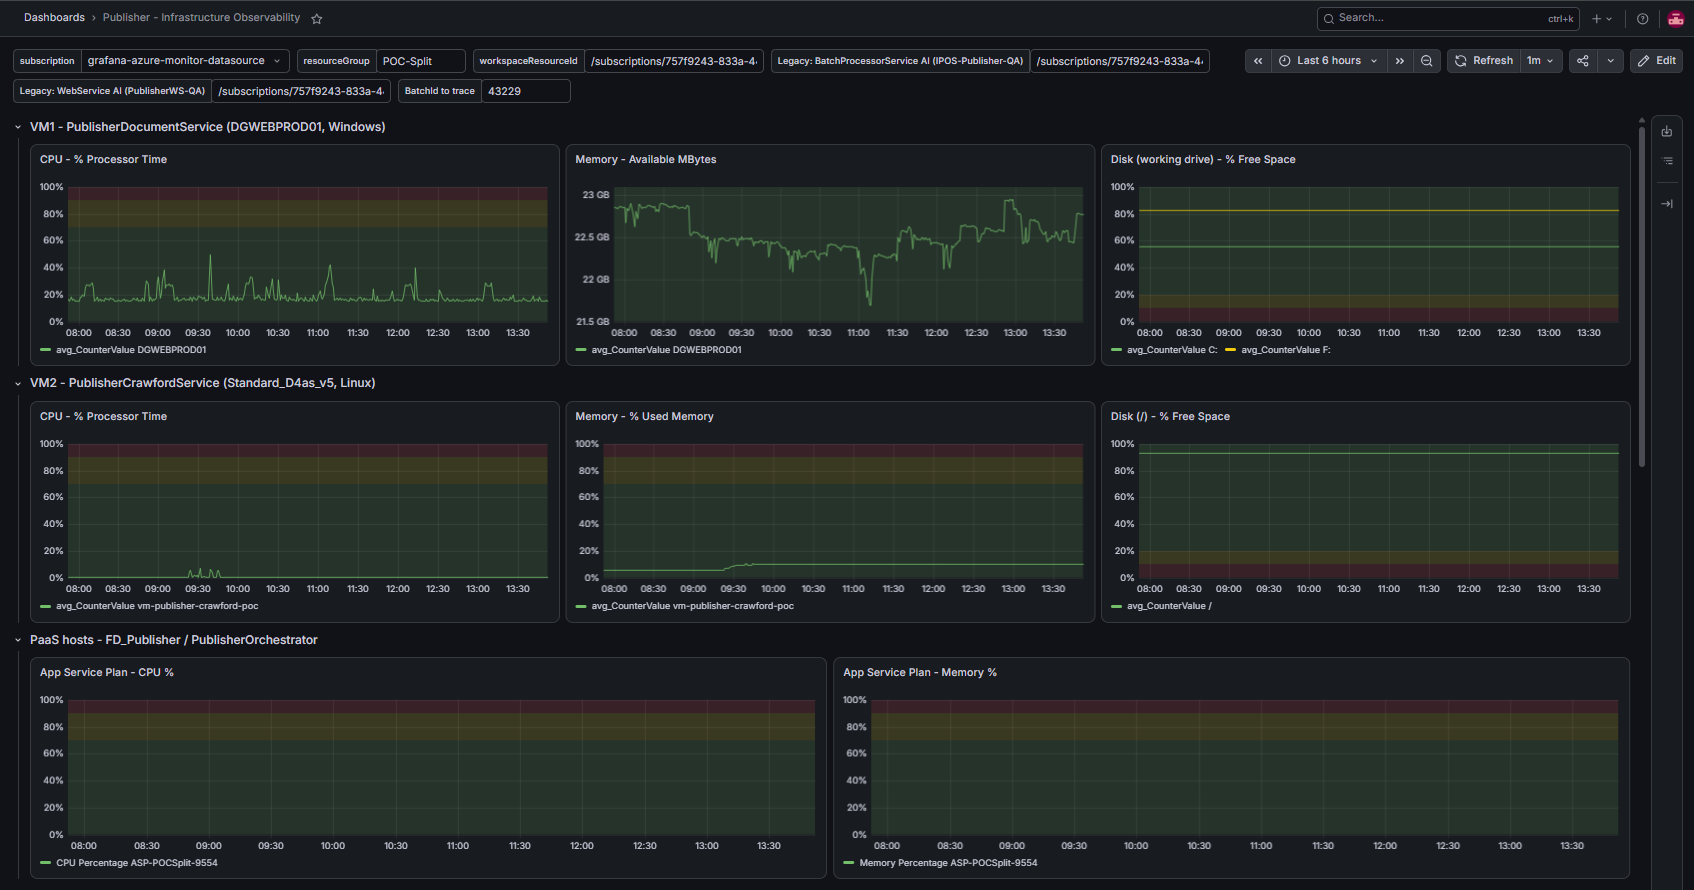Click yellow color swatch for avg_CounterValue F:
The height and width of the screenshot is (890, 1694).
coord(1230,350)
